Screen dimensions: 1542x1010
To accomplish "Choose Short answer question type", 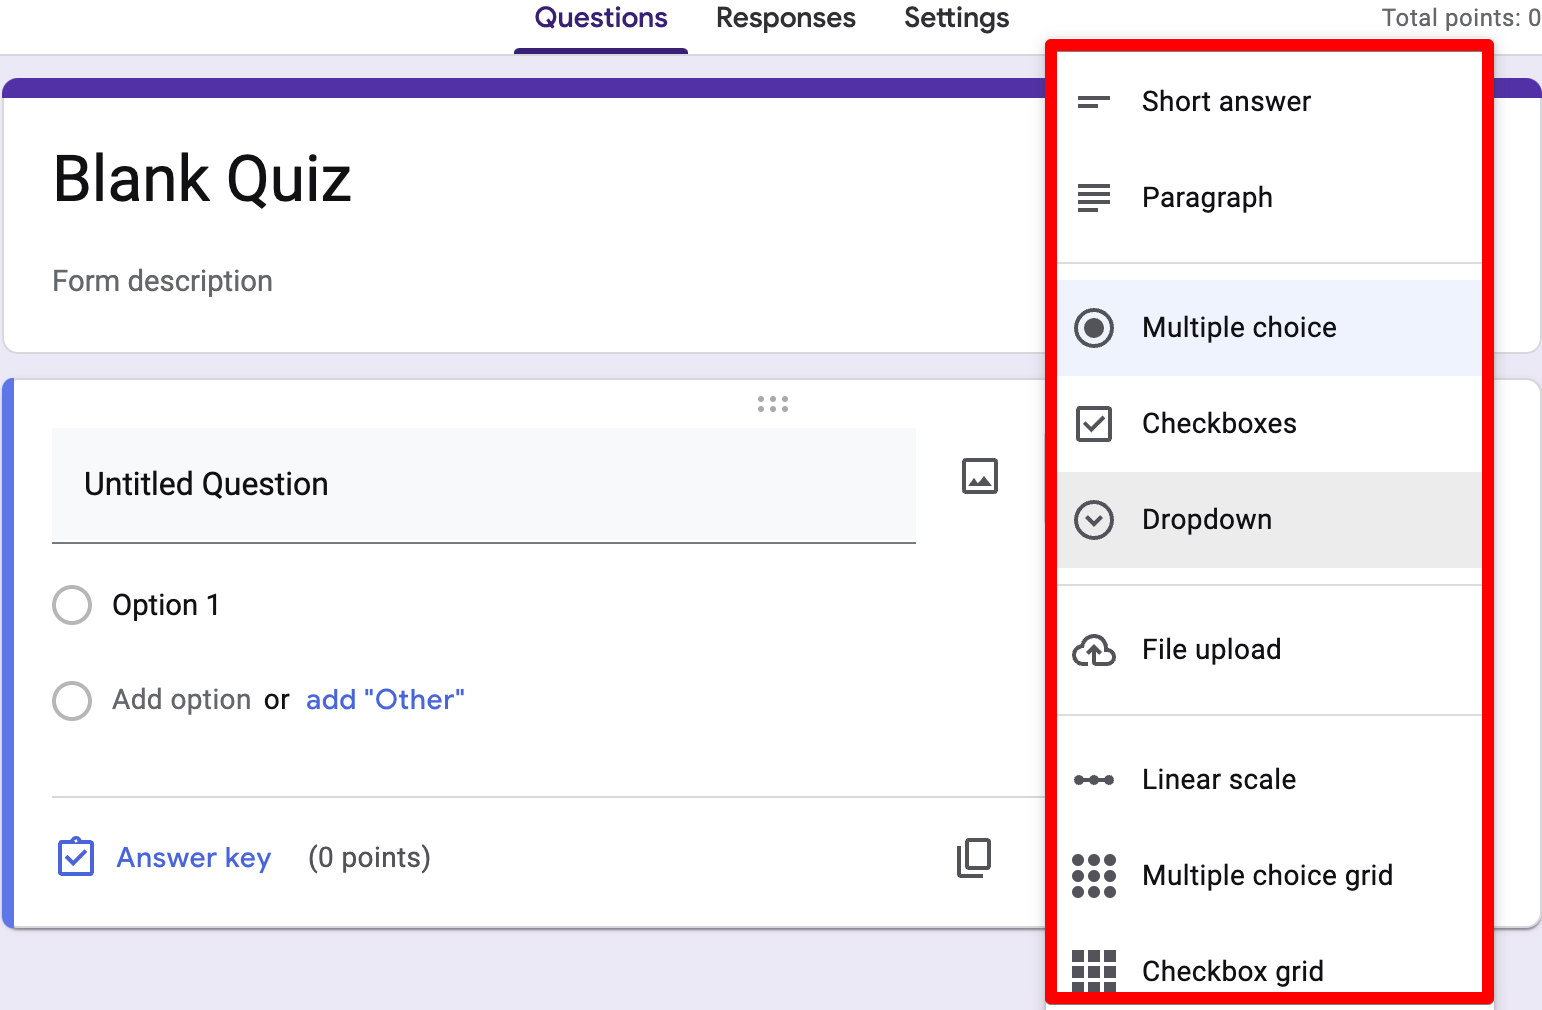I will coord(1226,102).
